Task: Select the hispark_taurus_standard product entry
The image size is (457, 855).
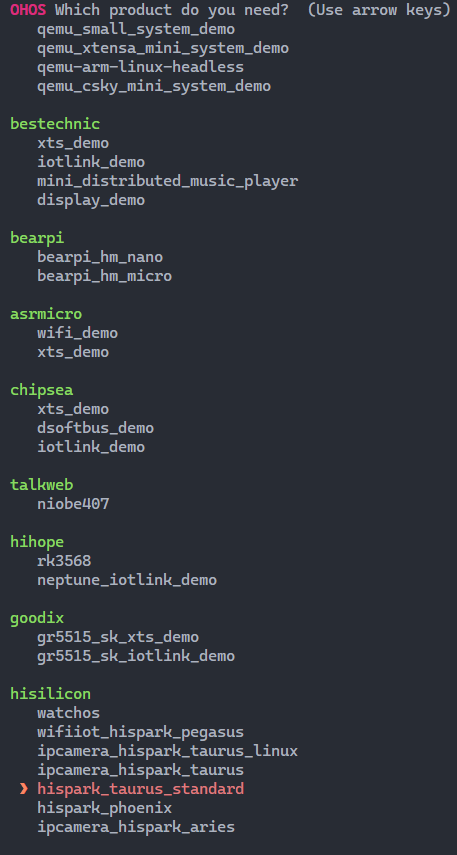Action: point(140,788)
